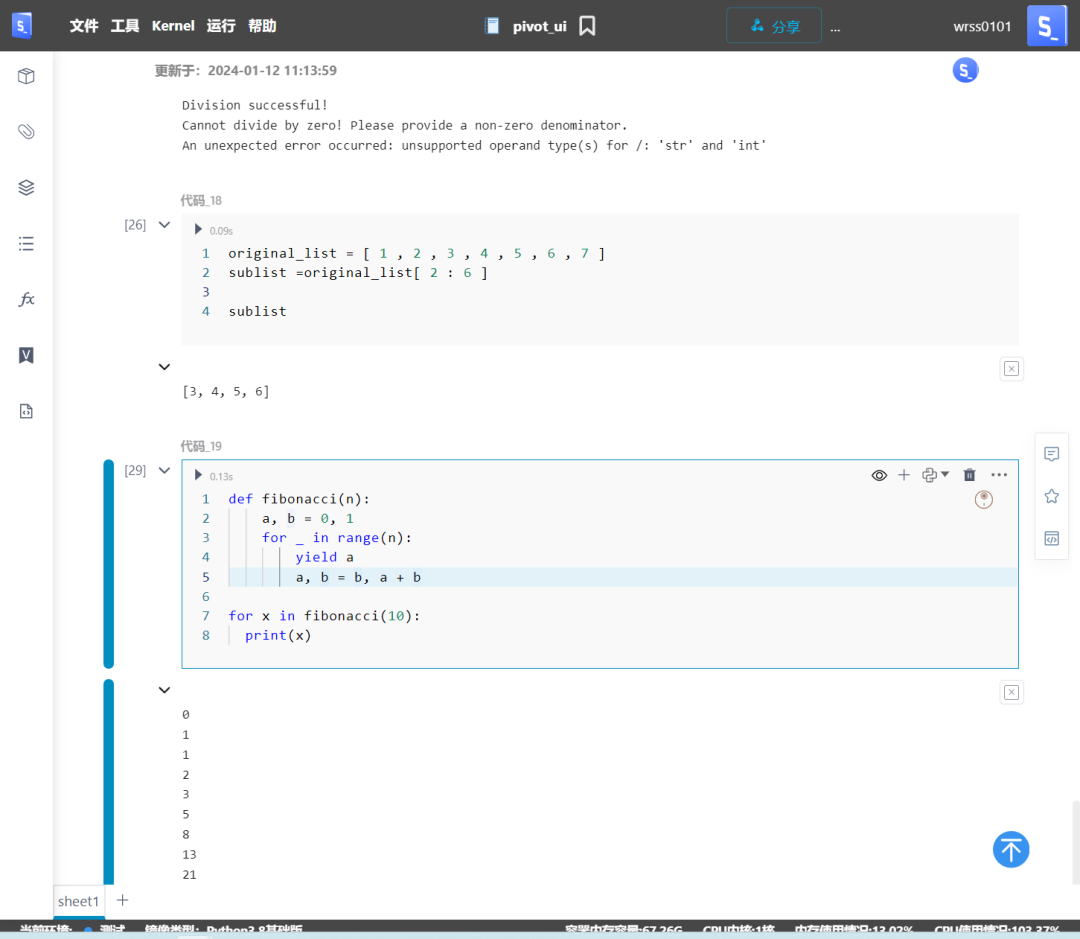Add a new sheet with plus

(x=123, y=900)
